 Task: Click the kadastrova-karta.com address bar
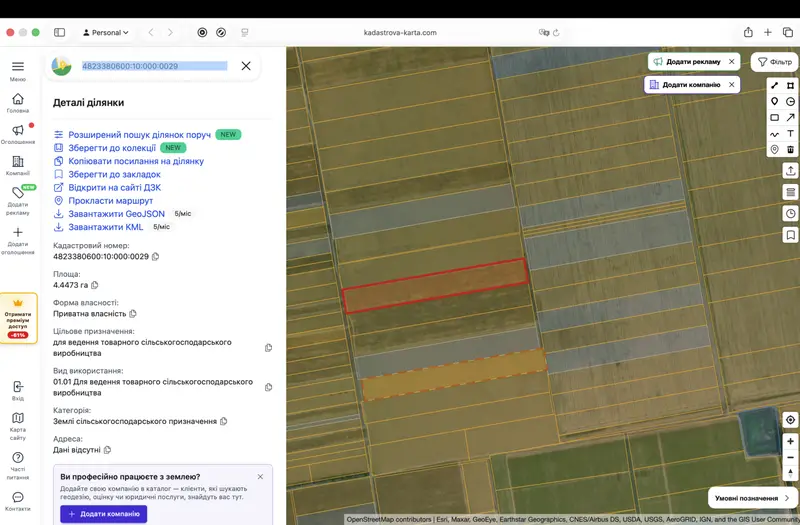click(400, 33)
